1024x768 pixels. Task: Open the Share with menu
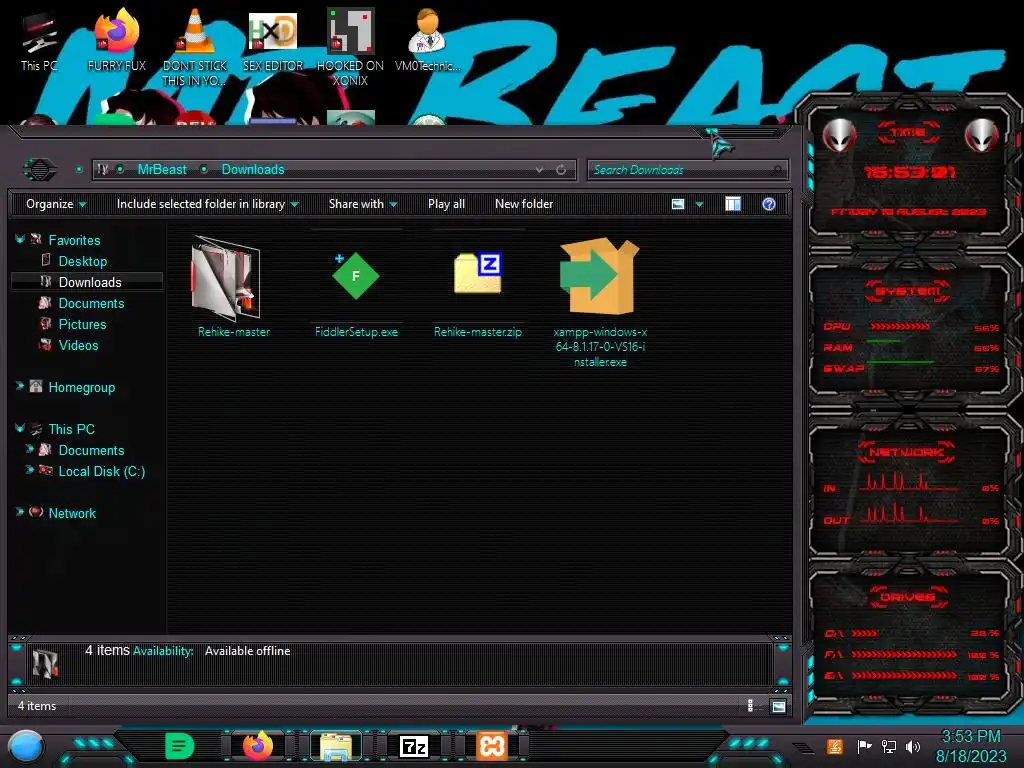[363, 204]
